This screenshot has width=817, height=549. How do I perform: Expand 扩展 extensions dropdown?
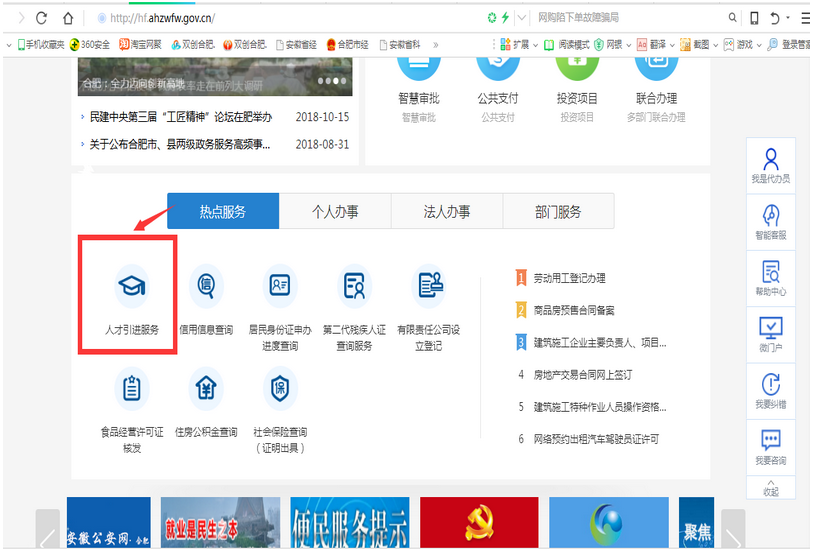(535, 45)
